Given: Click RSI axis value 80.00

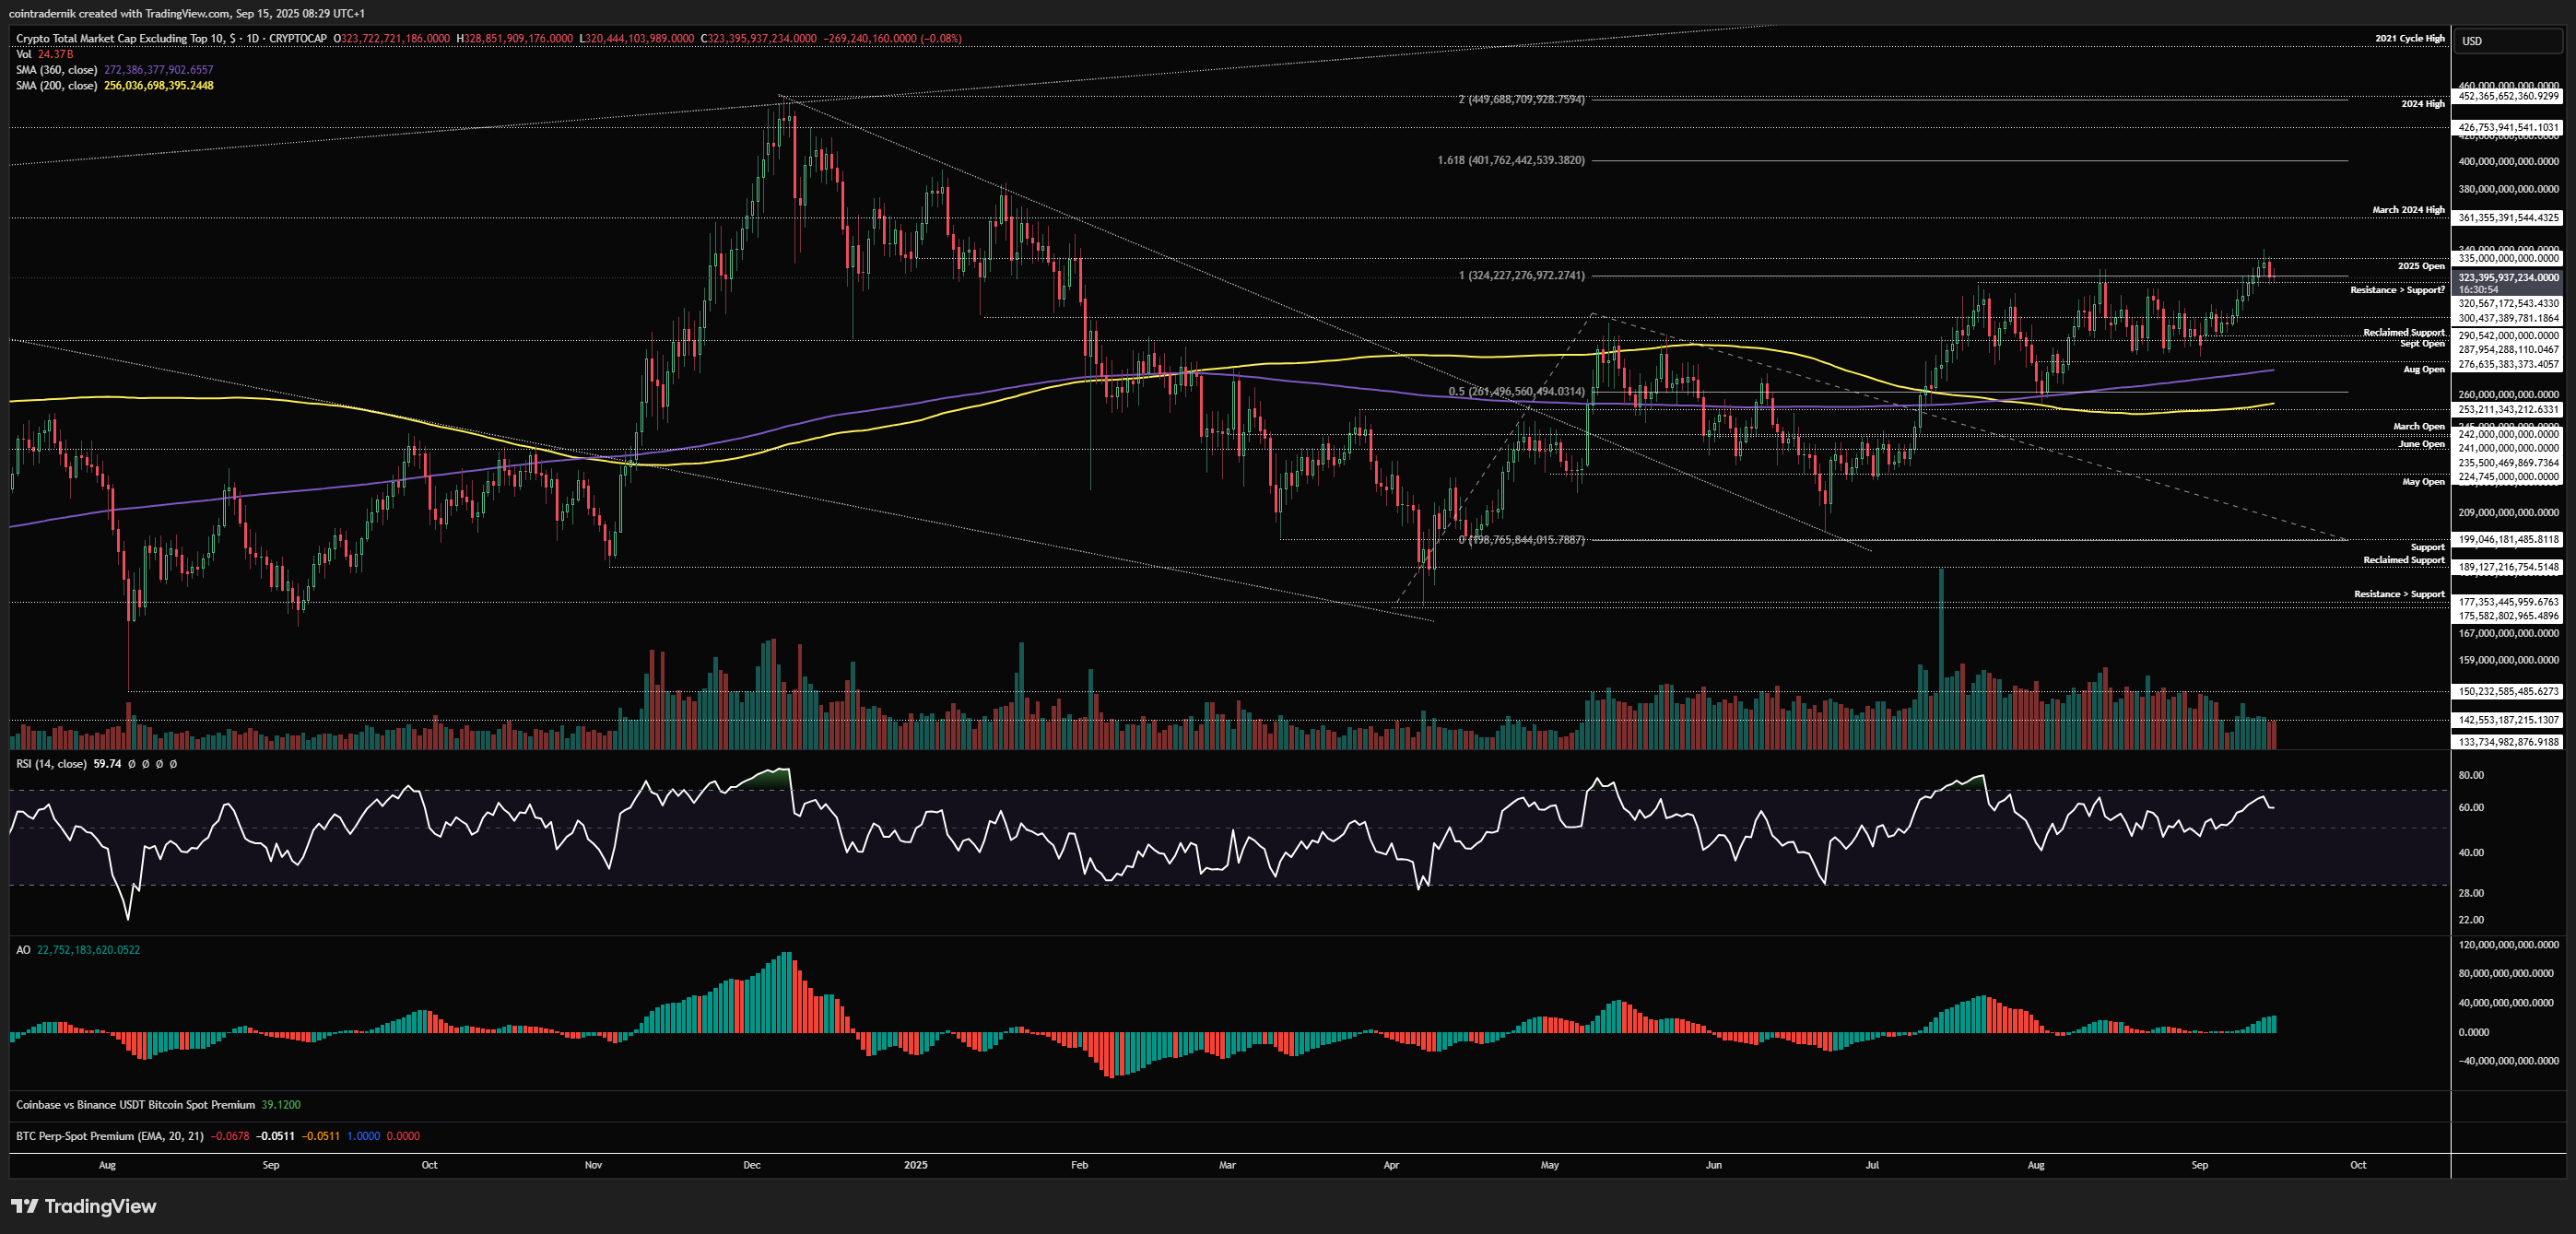Looking at the screenshot, I should tap(2471, 776).
